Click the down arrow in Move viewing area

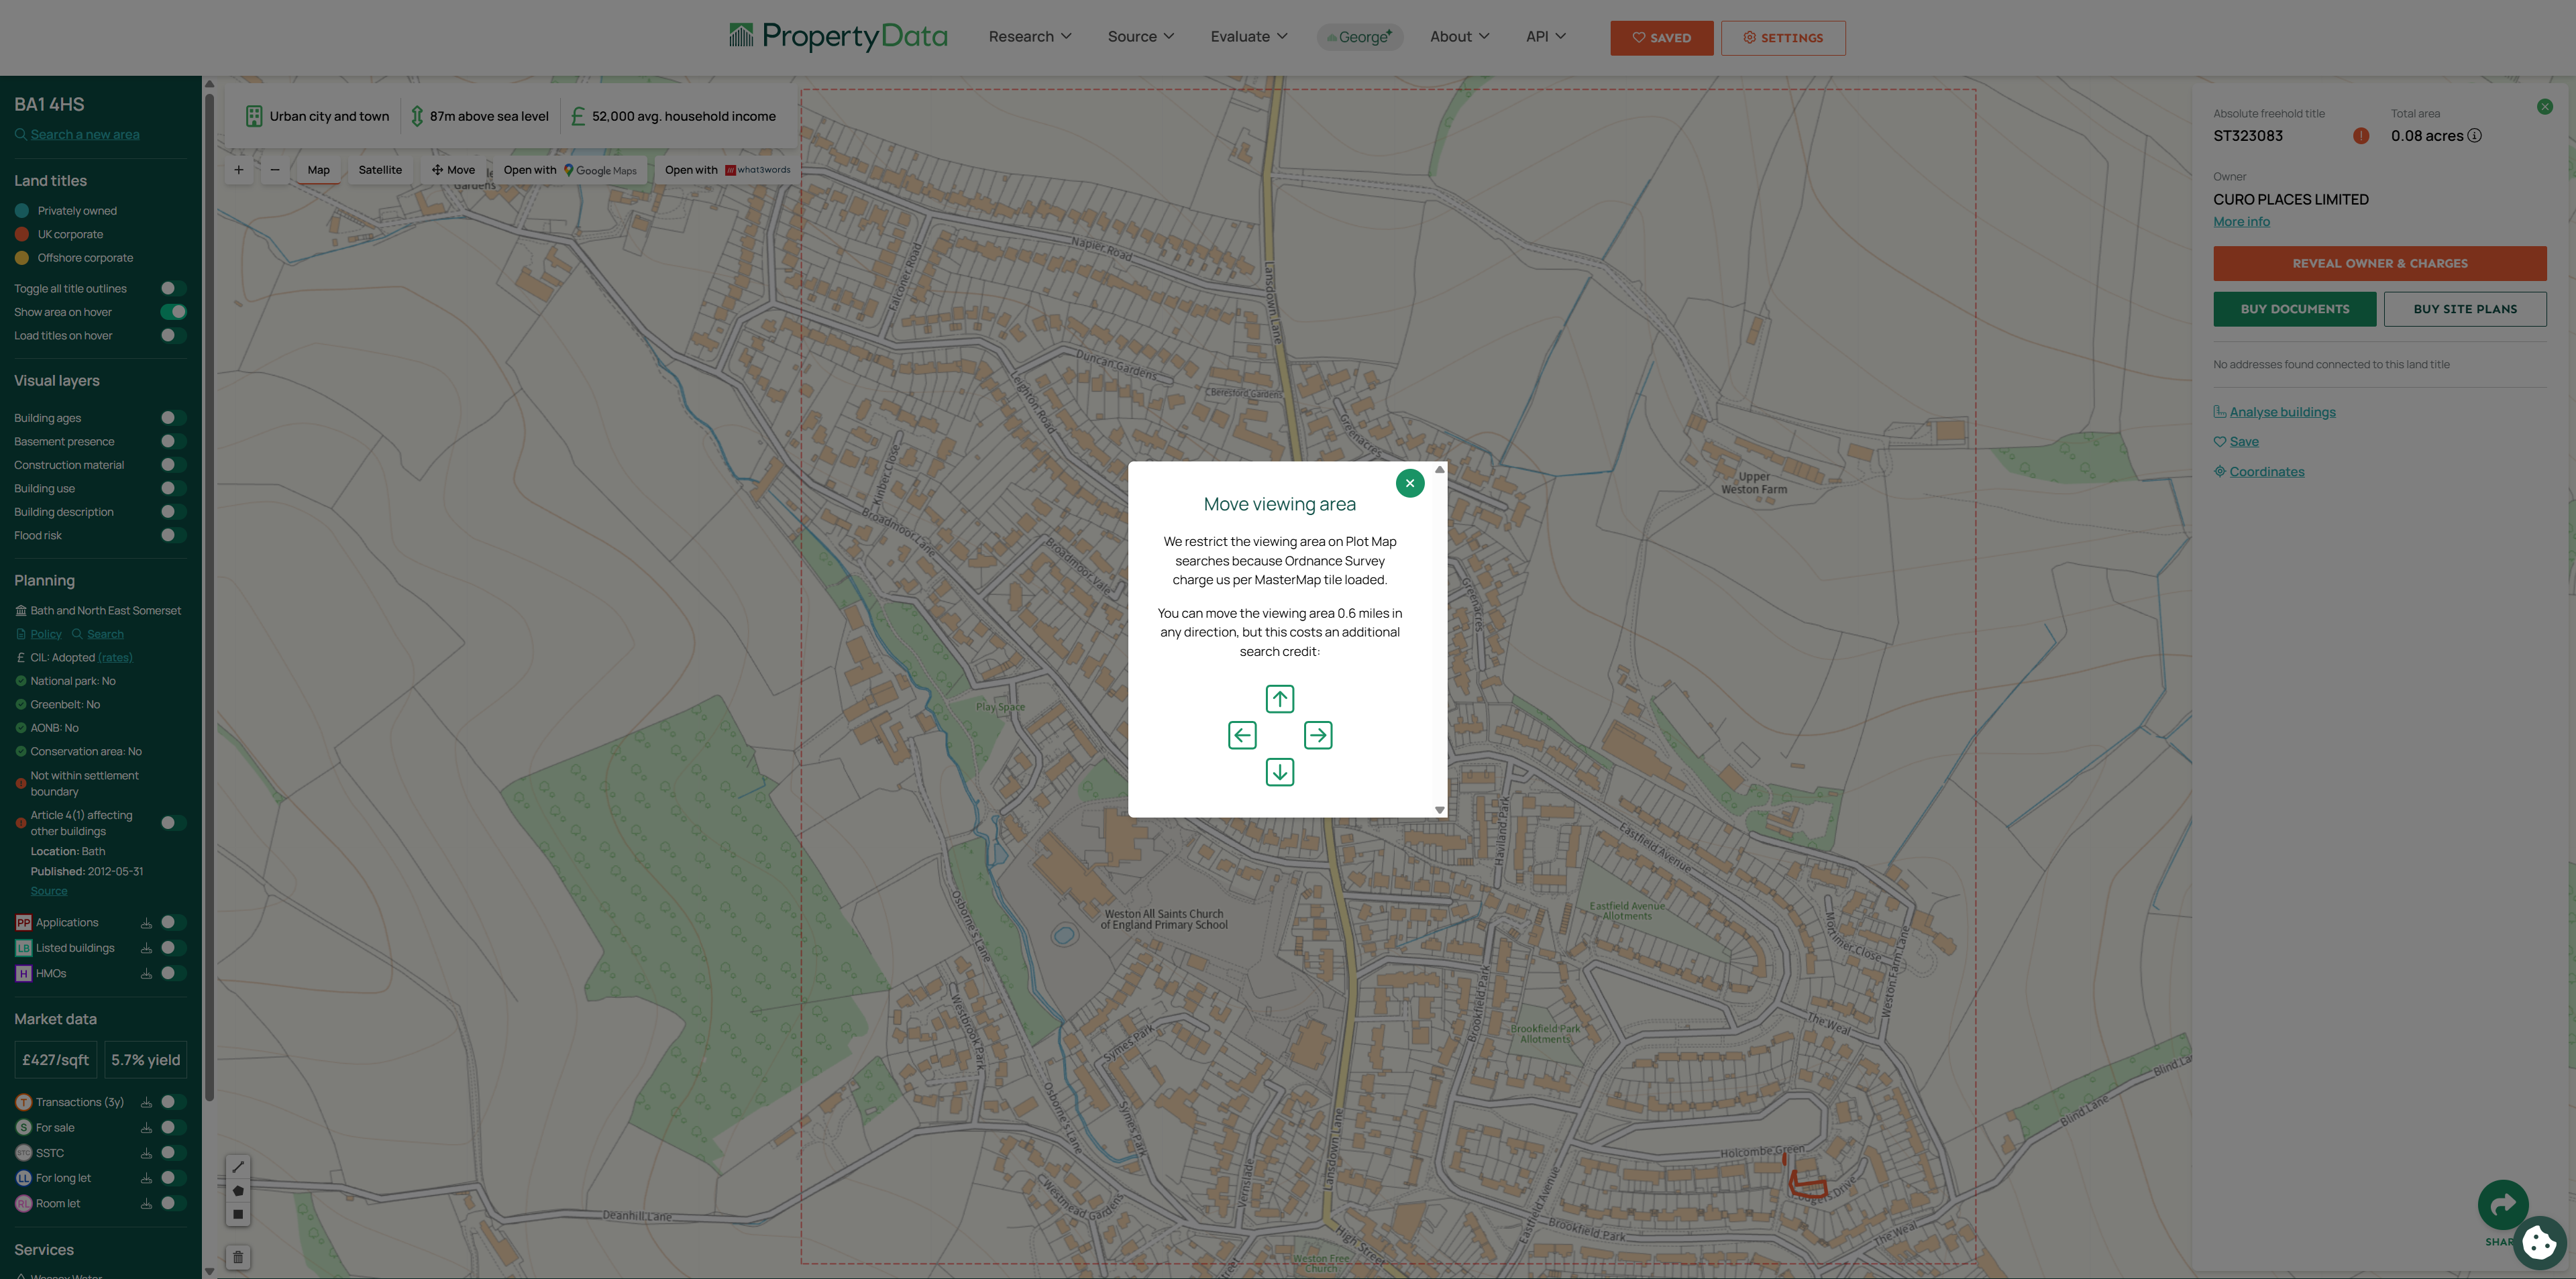(x=1279, y=772)
